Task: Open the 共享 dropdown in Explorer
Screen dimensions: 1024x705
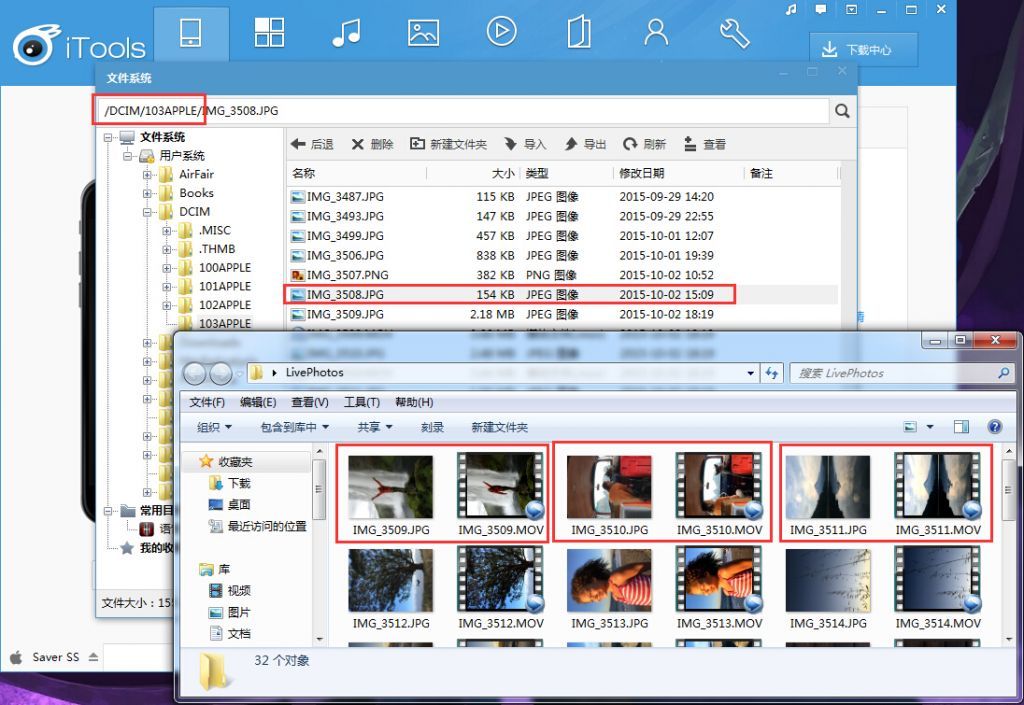Action: (x=375, y=427)
